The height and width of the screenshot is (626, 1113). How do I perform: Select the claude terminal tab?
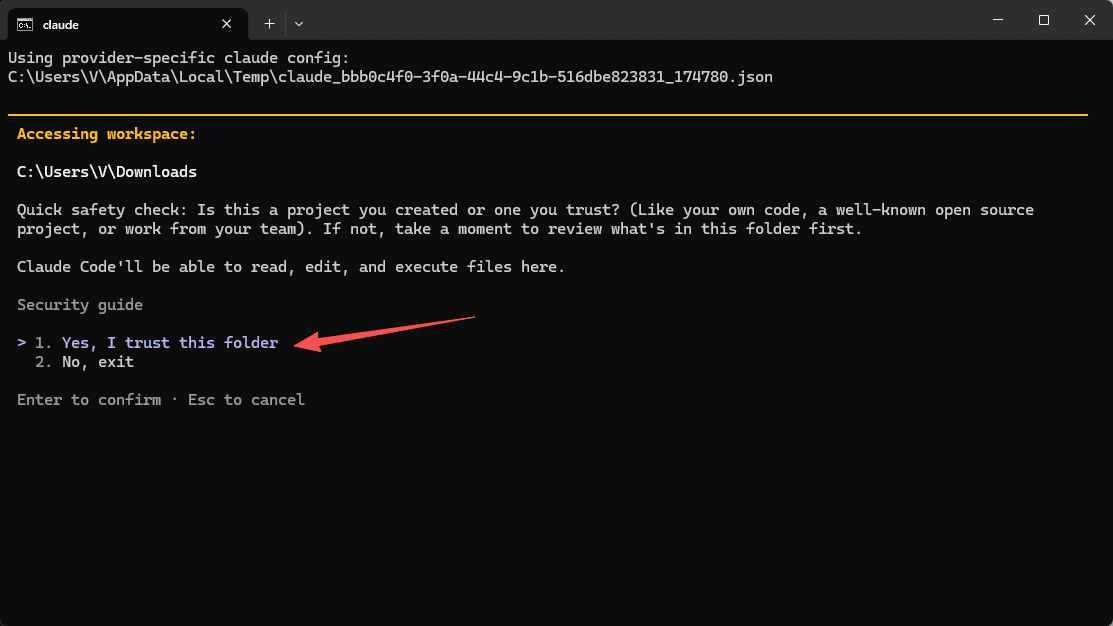click(x=128, y=24)
